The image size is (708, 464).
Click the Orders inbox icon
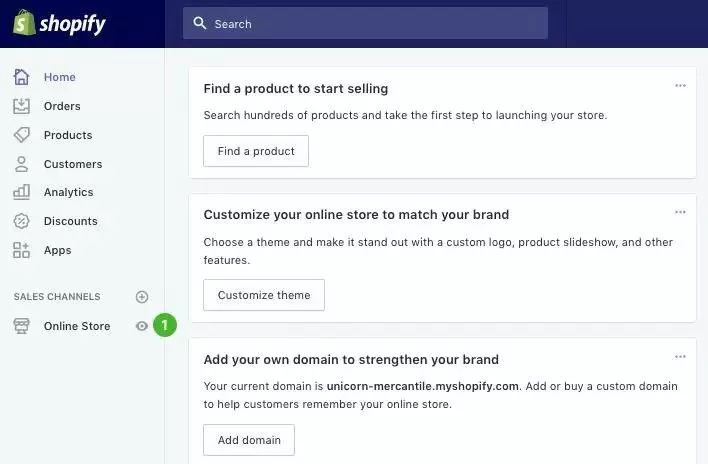coord(22,106)
